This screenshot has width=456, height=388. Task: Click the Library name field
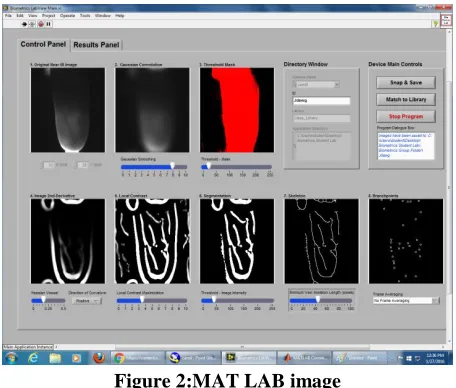321,118
